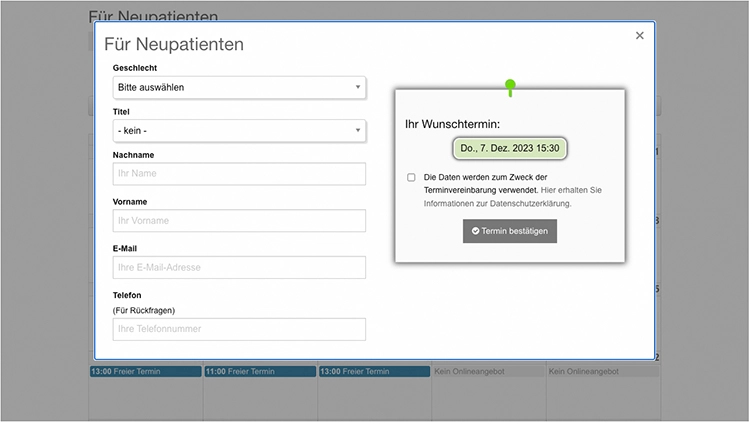This screenshot has width=750, height=422.
Task: Click the Termin bestätigen button
Action: click(x=510, y=231)
